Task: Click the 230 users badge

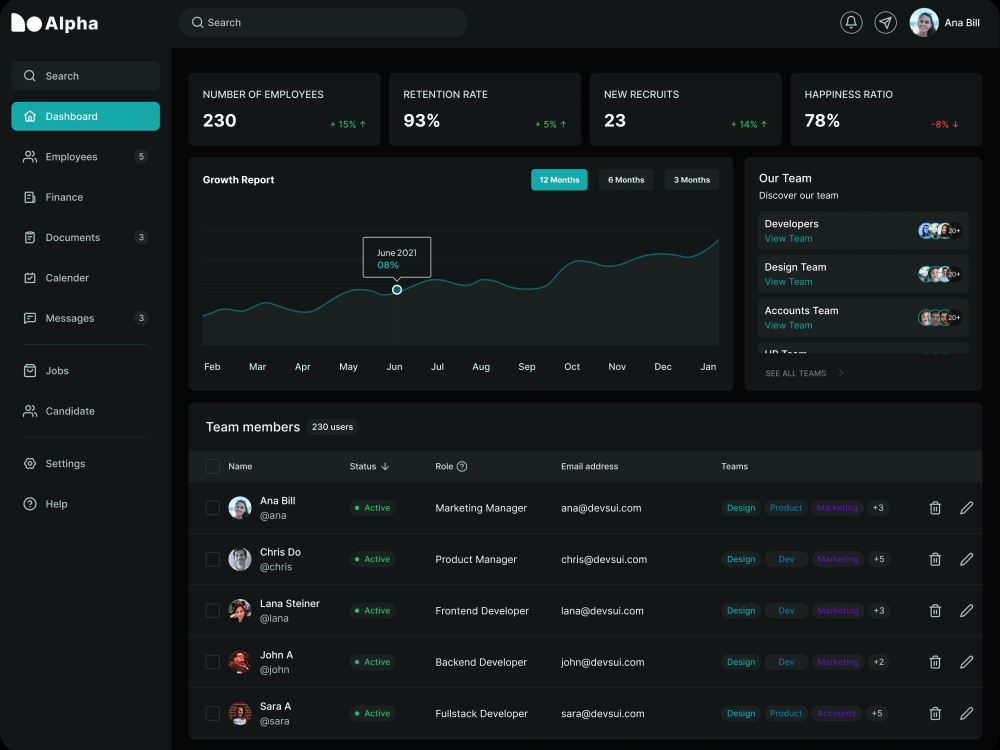Action: click(x=332, y=427)
